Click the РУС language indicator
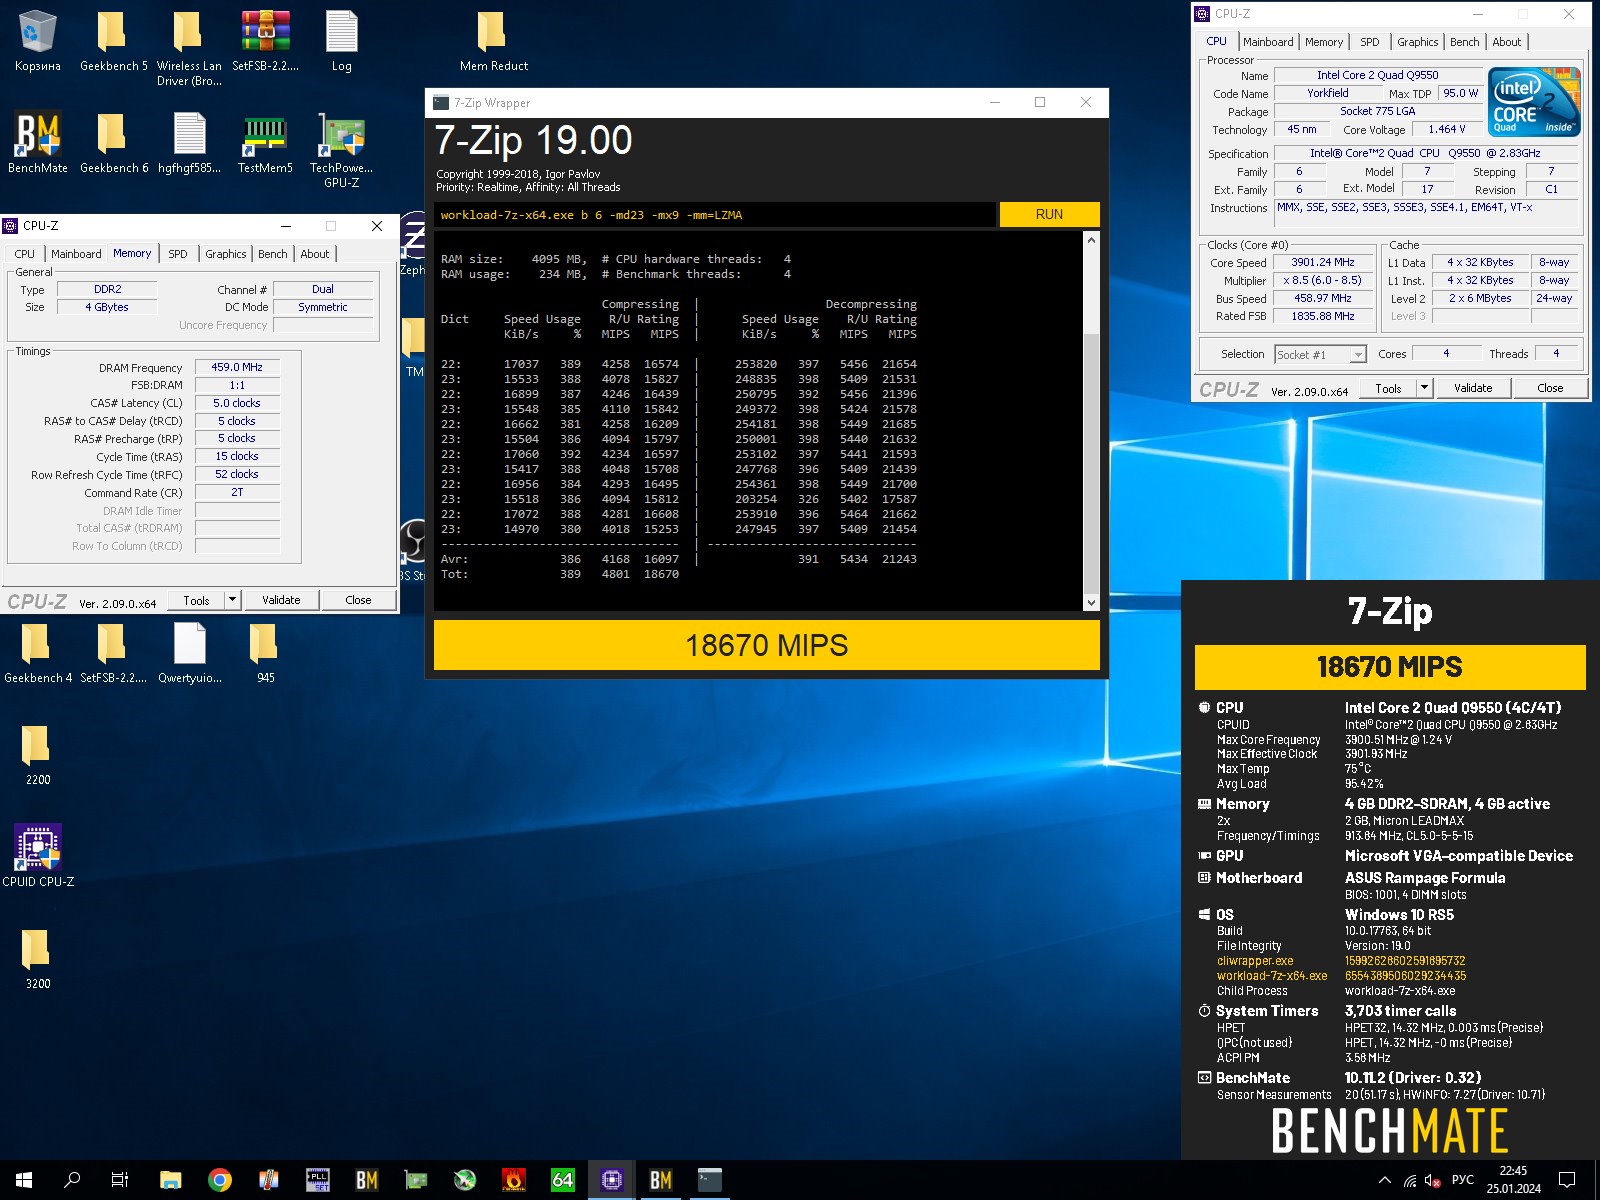The width and height of the screenshot is (1600, 1200). [1463, 1180]
